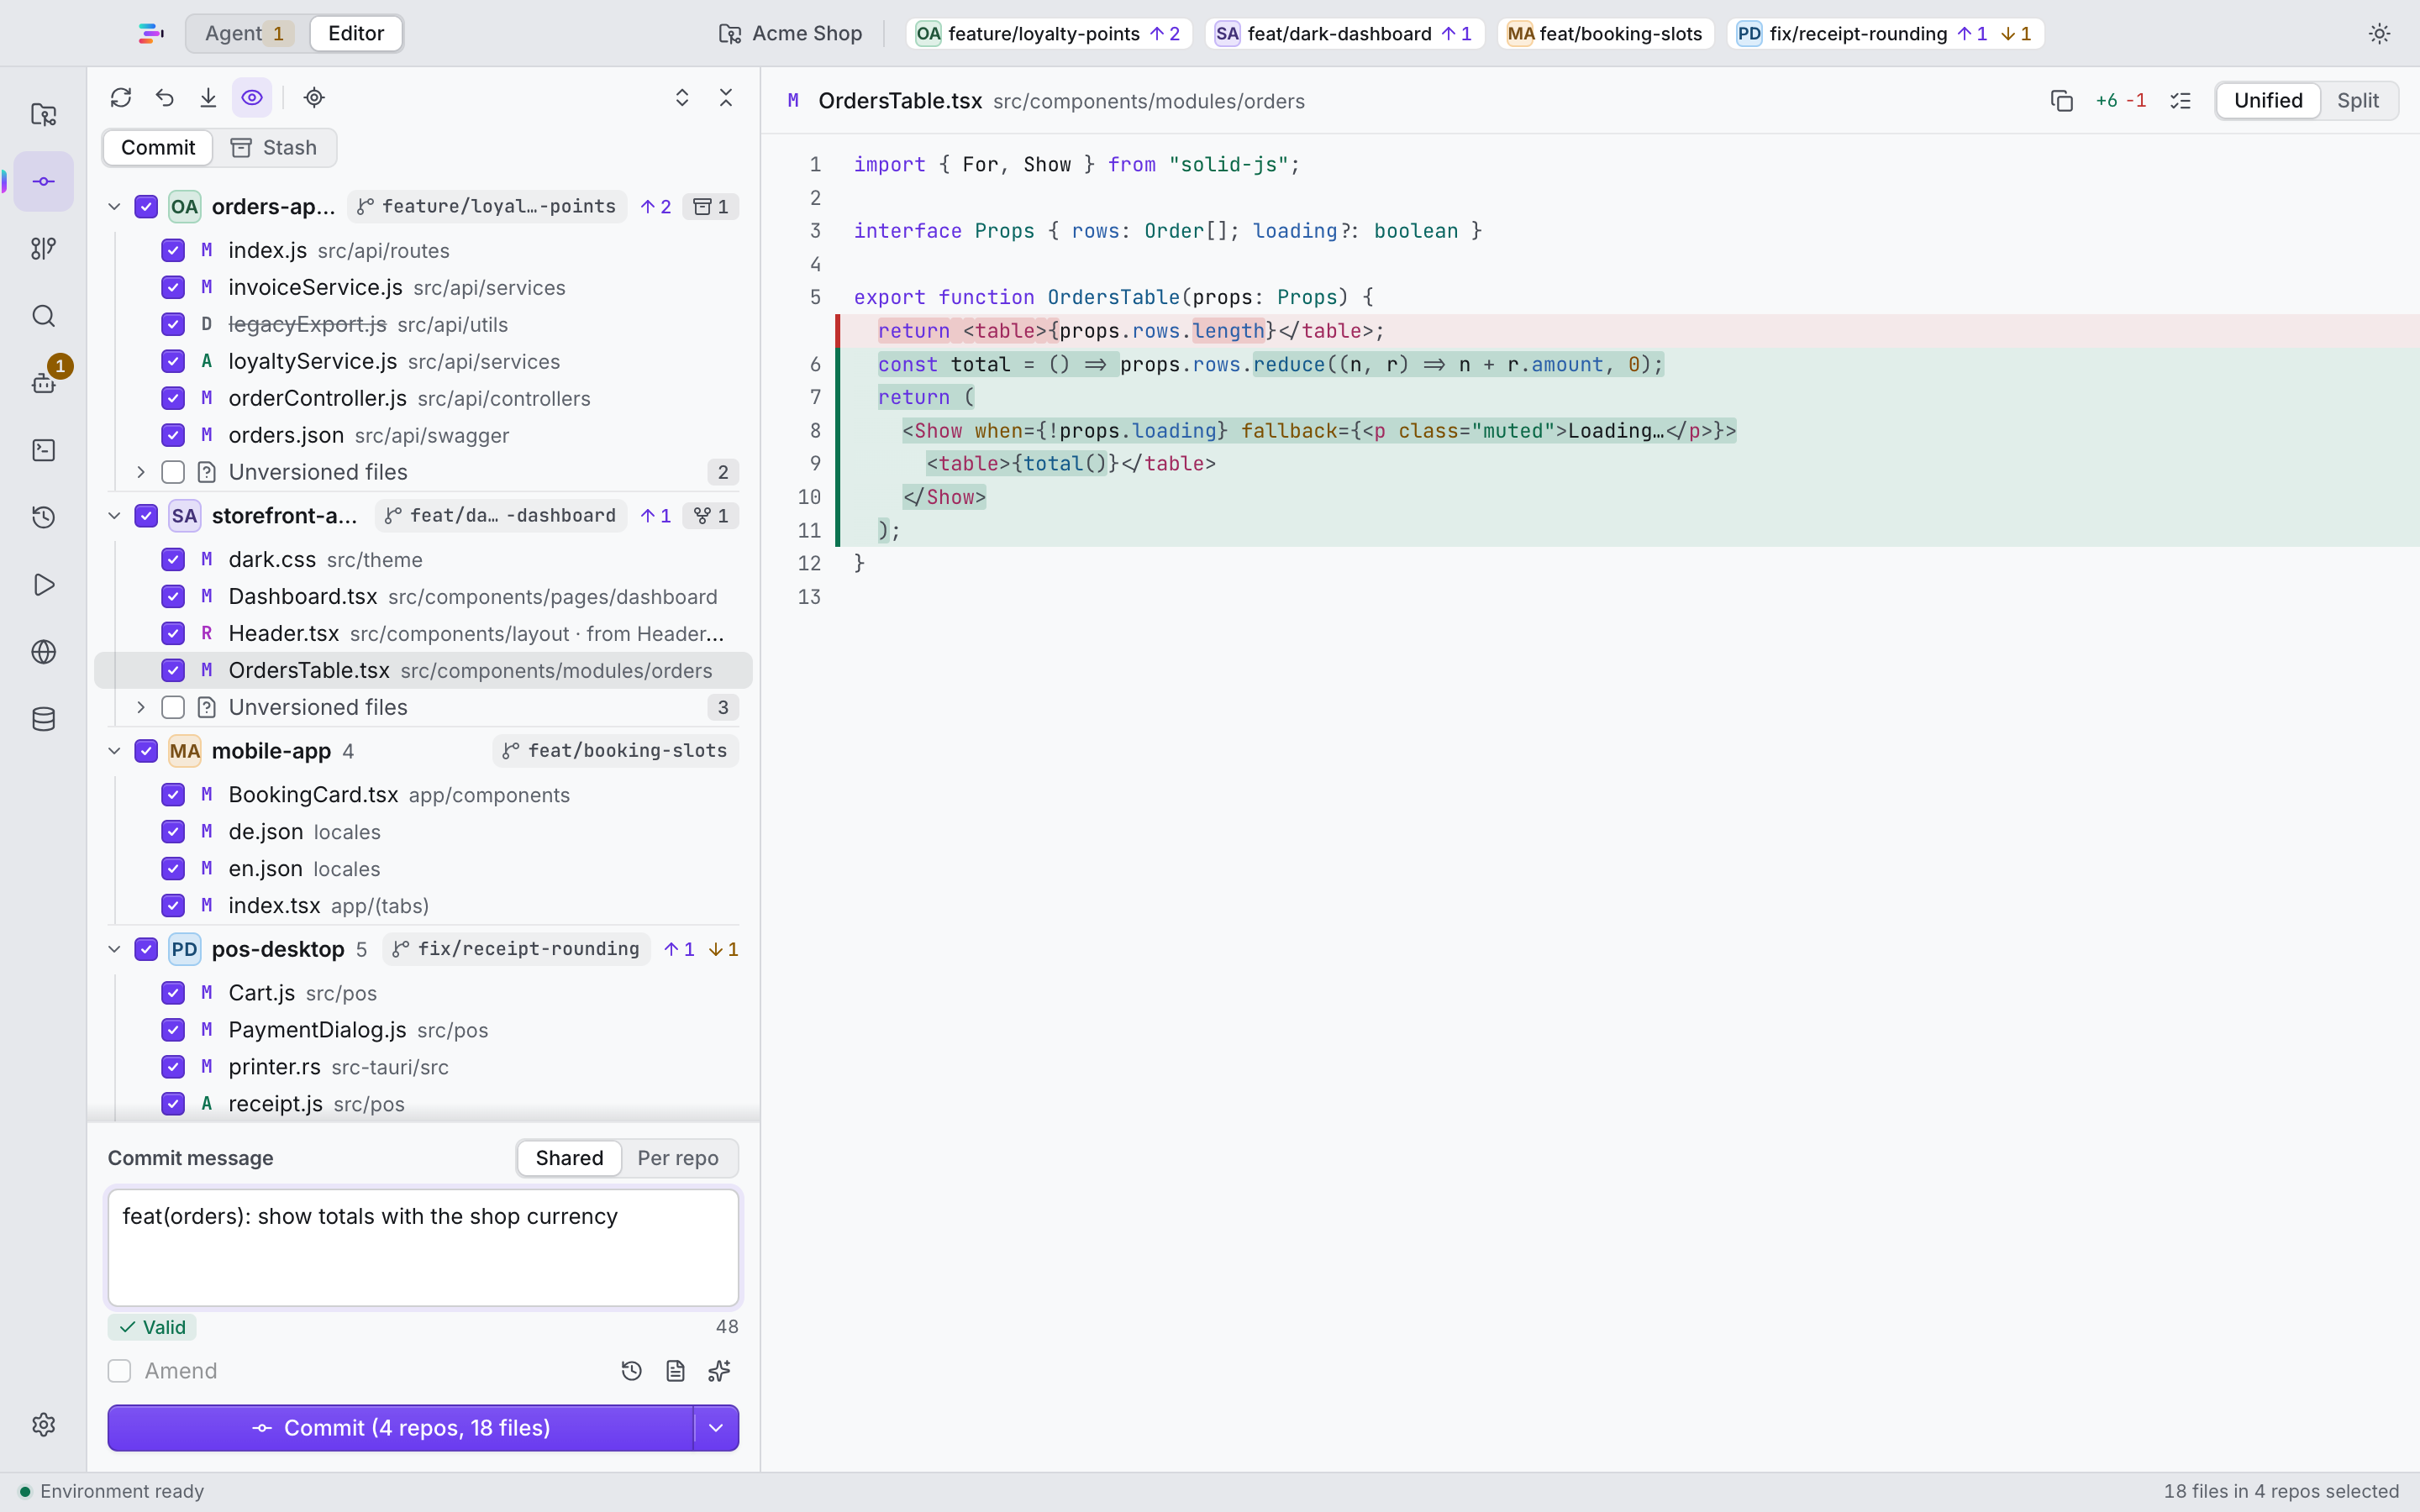Check Unversioned files under storefront-app
Viewport: 2420px width, 1512px height.
(x=173, y=707)
